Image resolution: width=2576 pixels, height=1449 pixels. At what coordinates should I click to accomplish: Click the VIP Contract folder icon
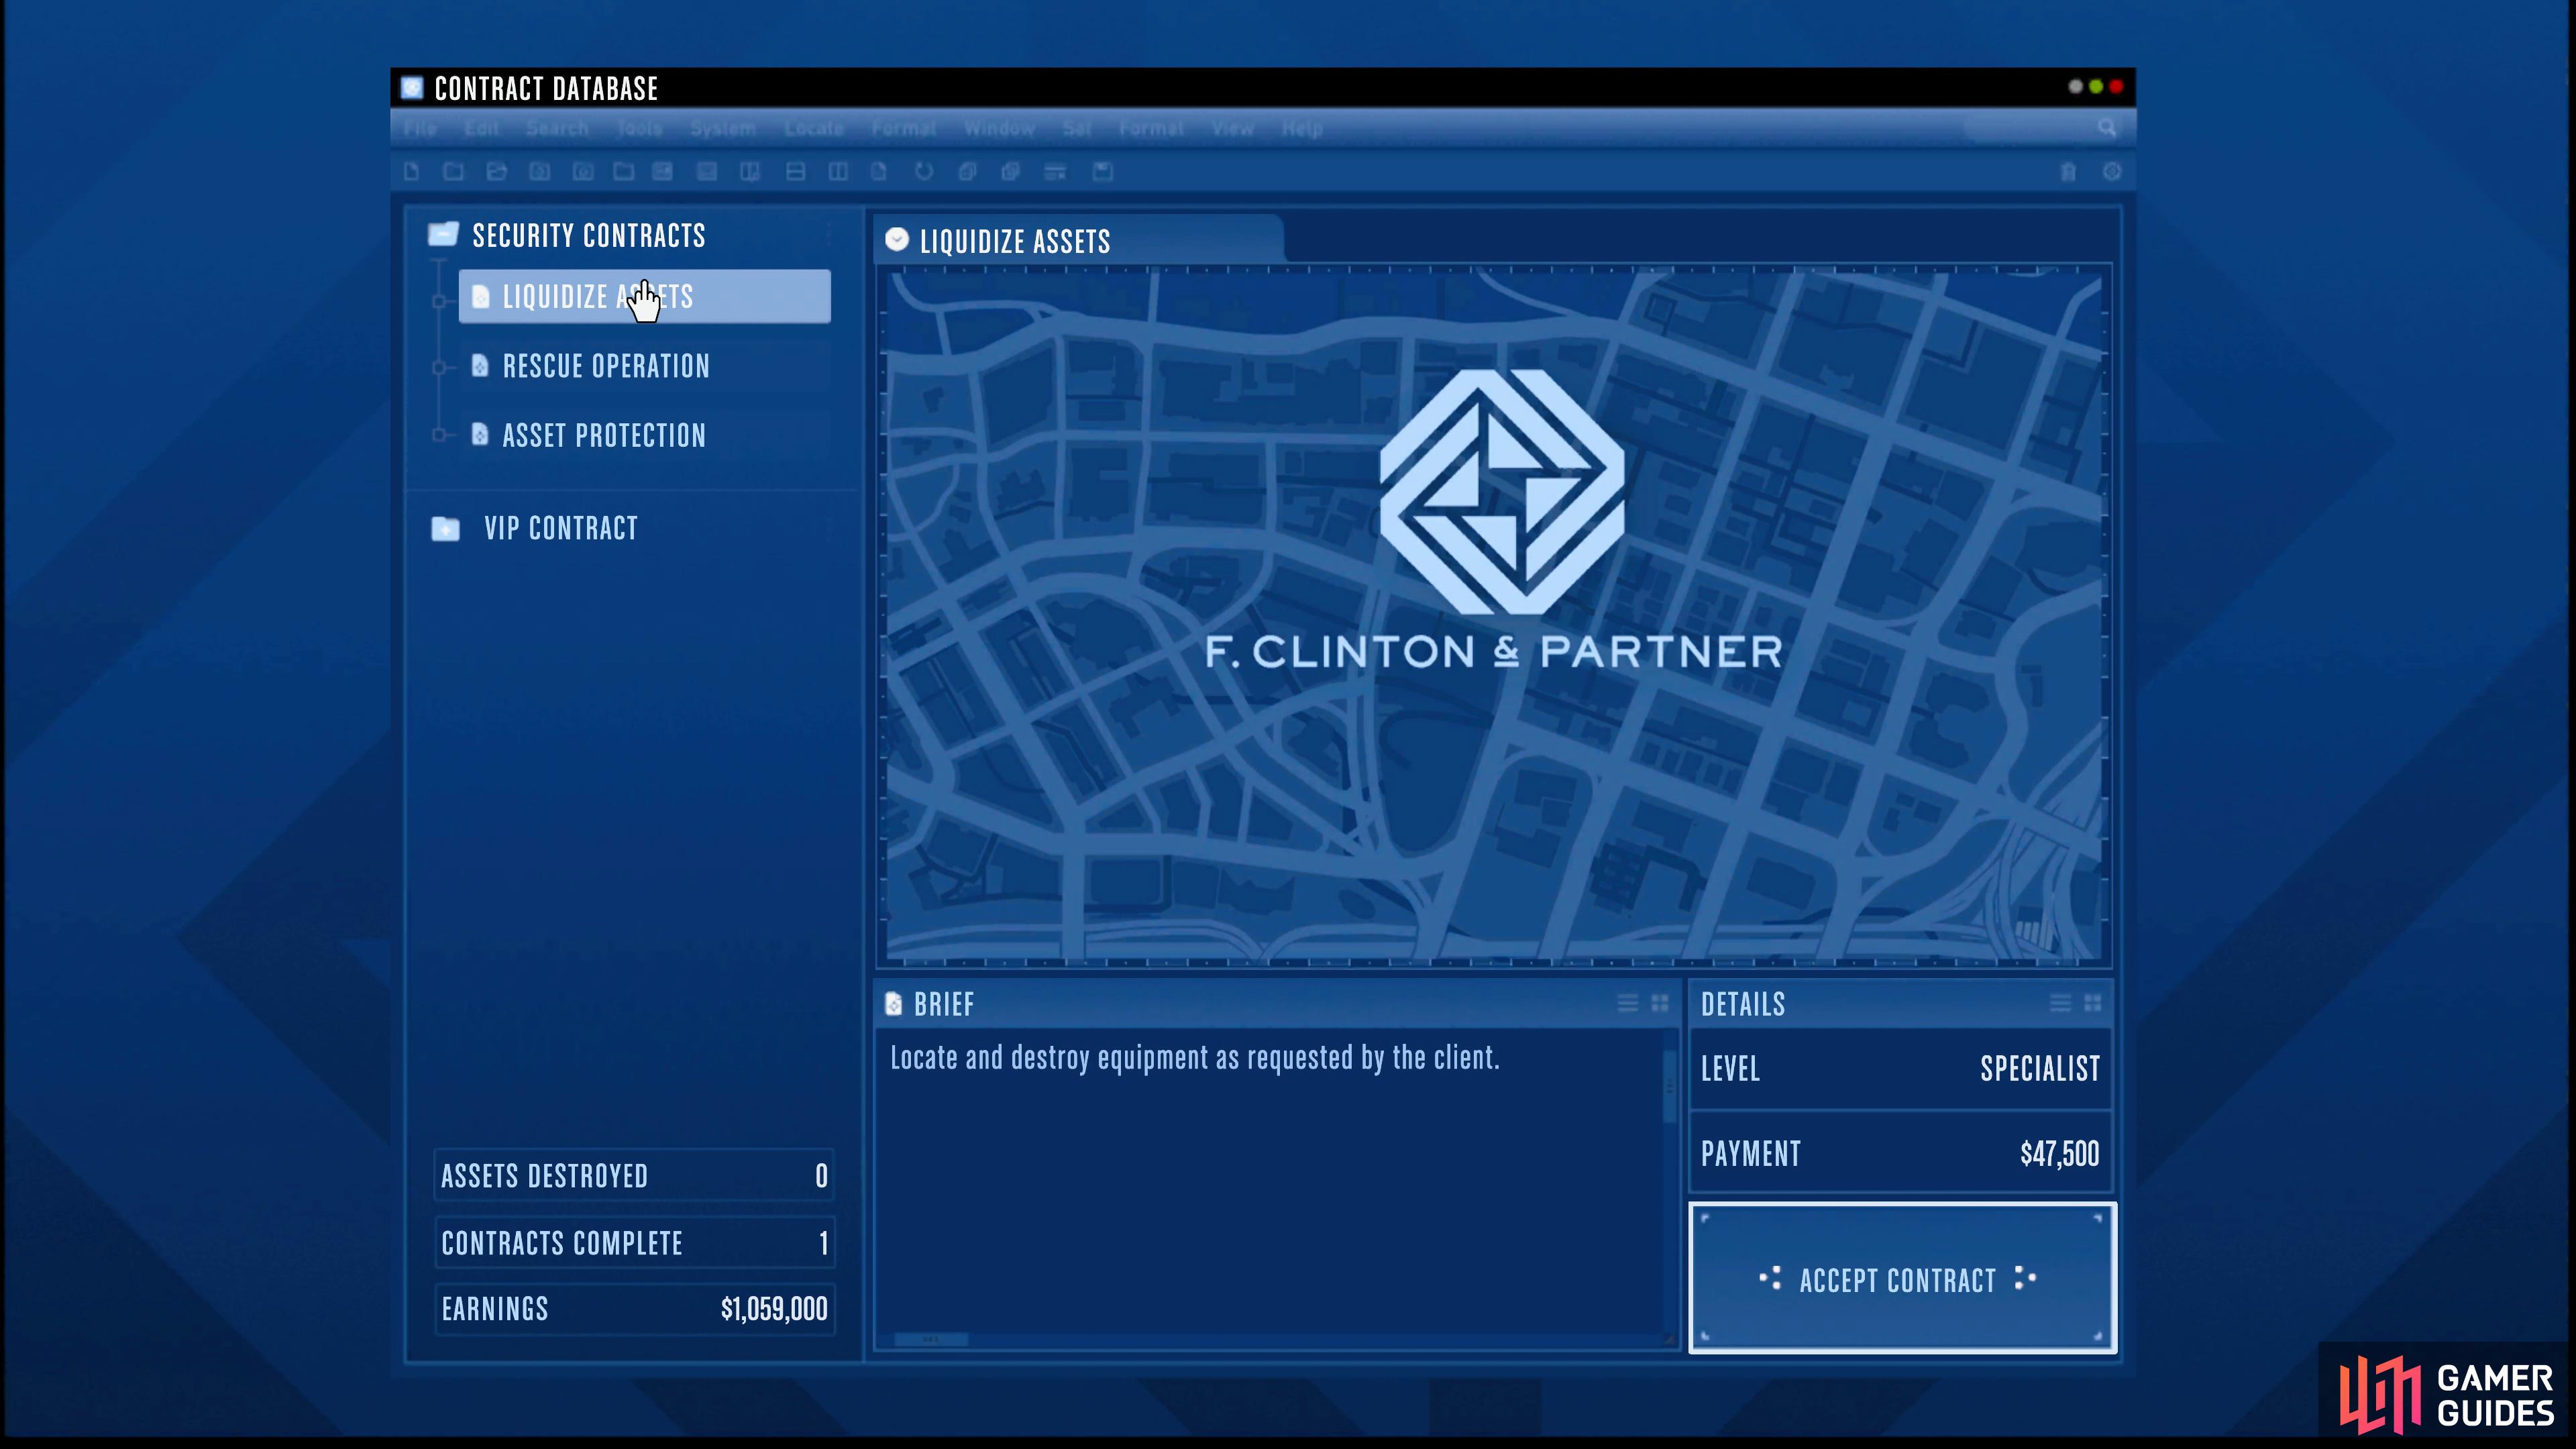tap(444, 527)
